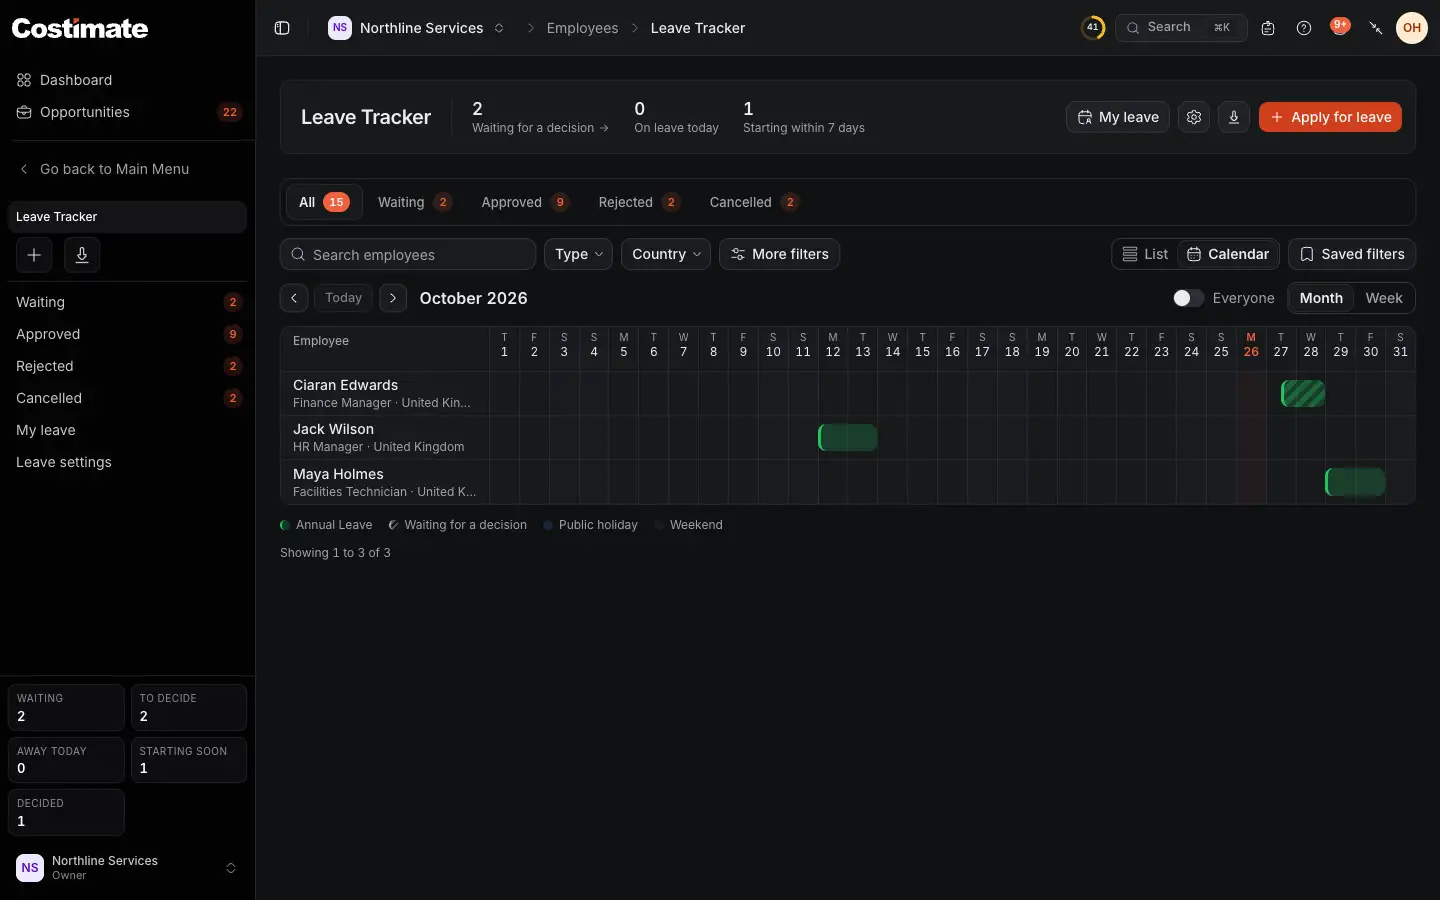Open the help question mark icon
1440x900 pixels.
[x=1304, y=28]
